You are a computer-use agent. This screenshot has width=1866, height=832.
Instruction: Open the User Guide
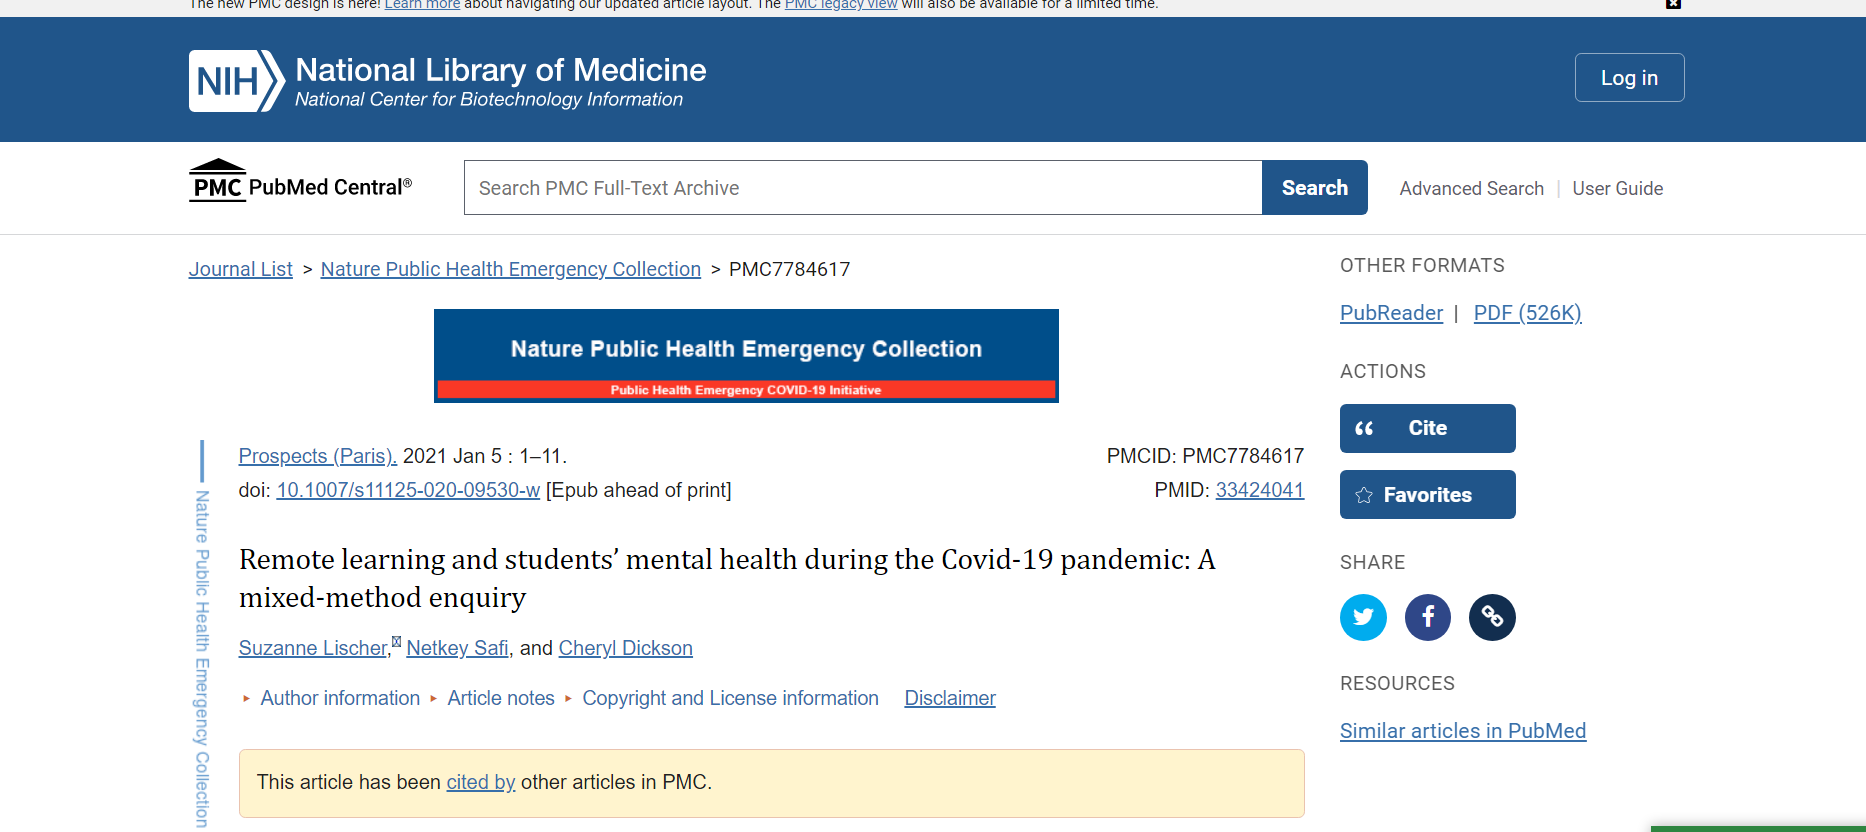(x=1617, y=189)
